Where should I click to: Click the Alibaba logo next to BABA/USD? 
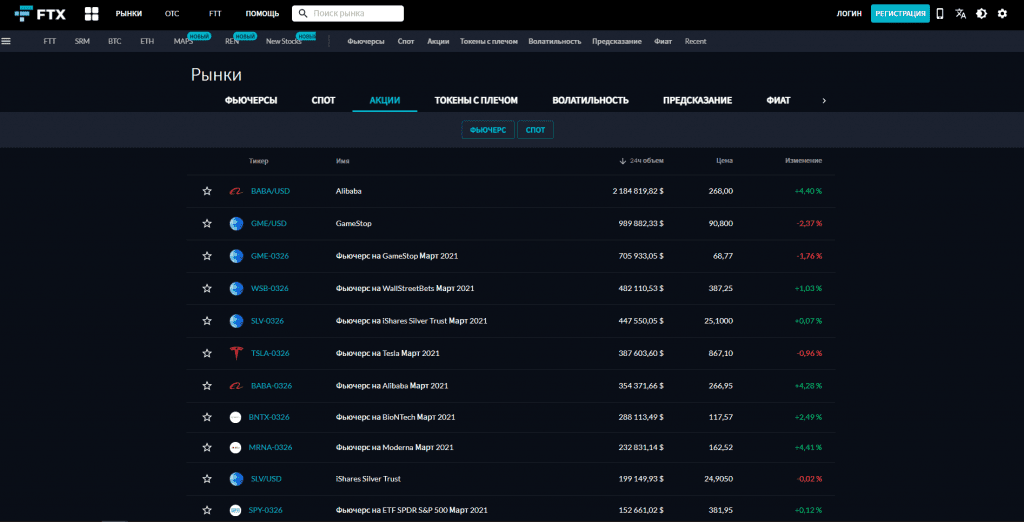coord(236,191)
